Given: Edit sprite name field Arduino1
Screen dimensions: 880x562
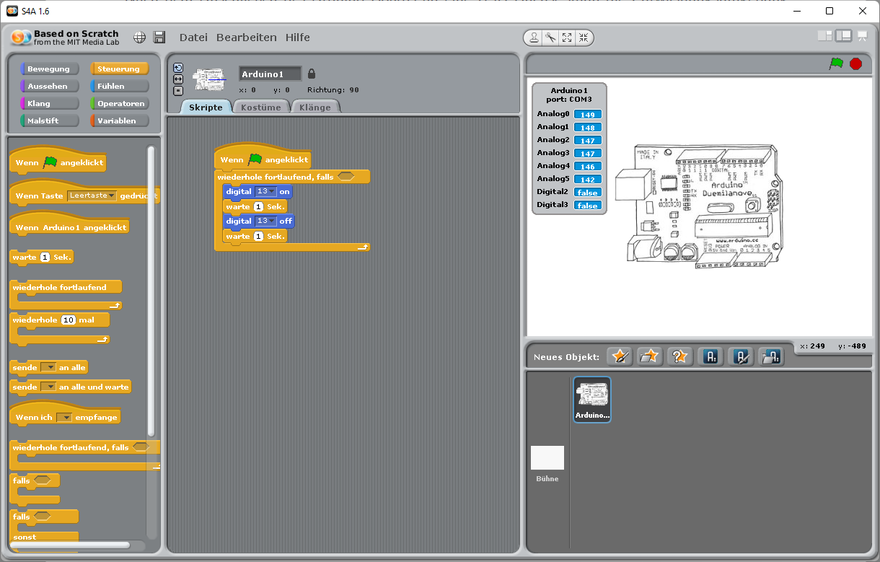Looking at the screenshot, I should [270, 74].
